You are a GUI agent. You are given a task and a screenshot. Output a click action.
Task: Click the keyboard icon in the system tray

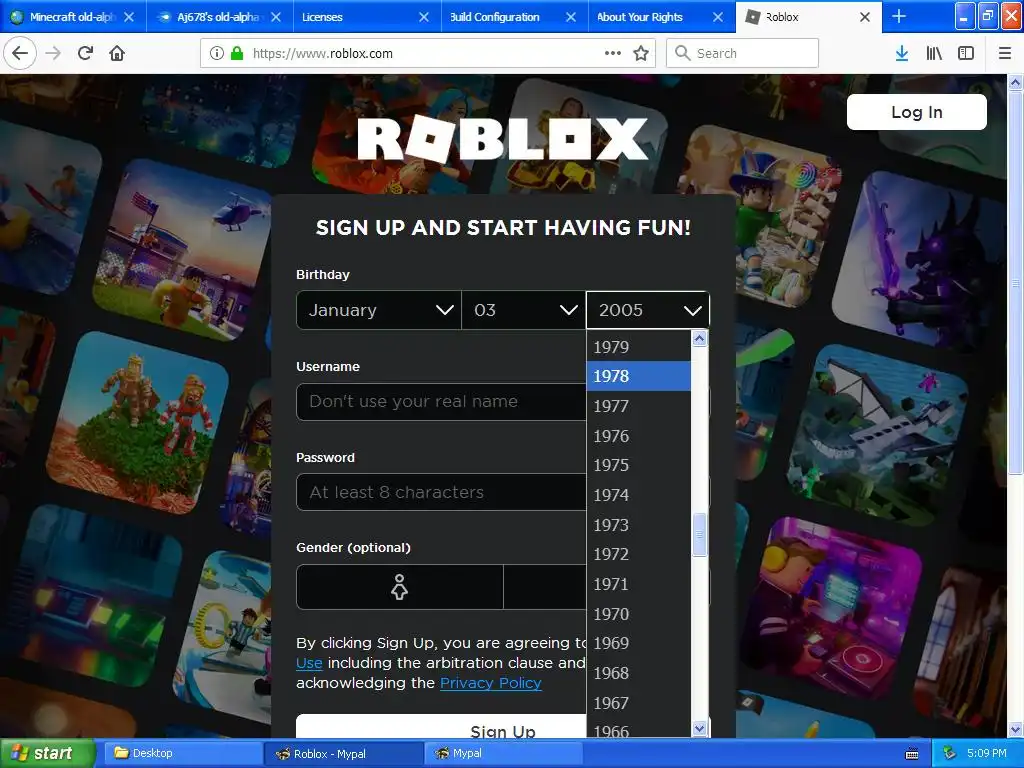tap(912, 754)
